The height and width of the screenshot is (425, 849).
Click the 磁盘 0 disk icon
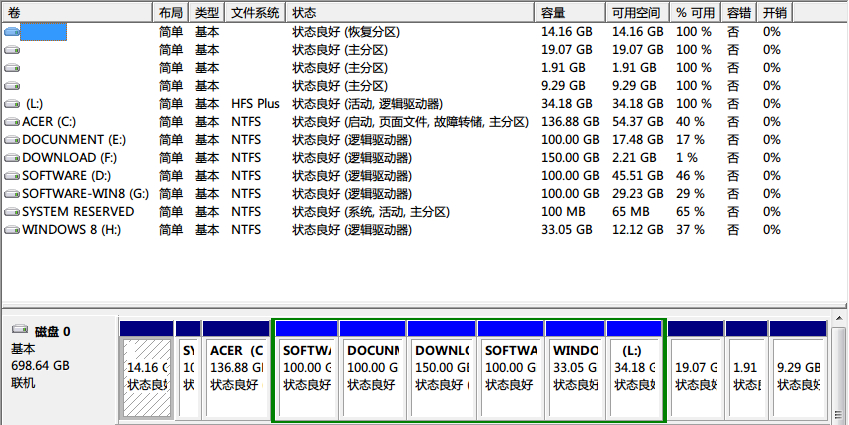pos(20,329)
